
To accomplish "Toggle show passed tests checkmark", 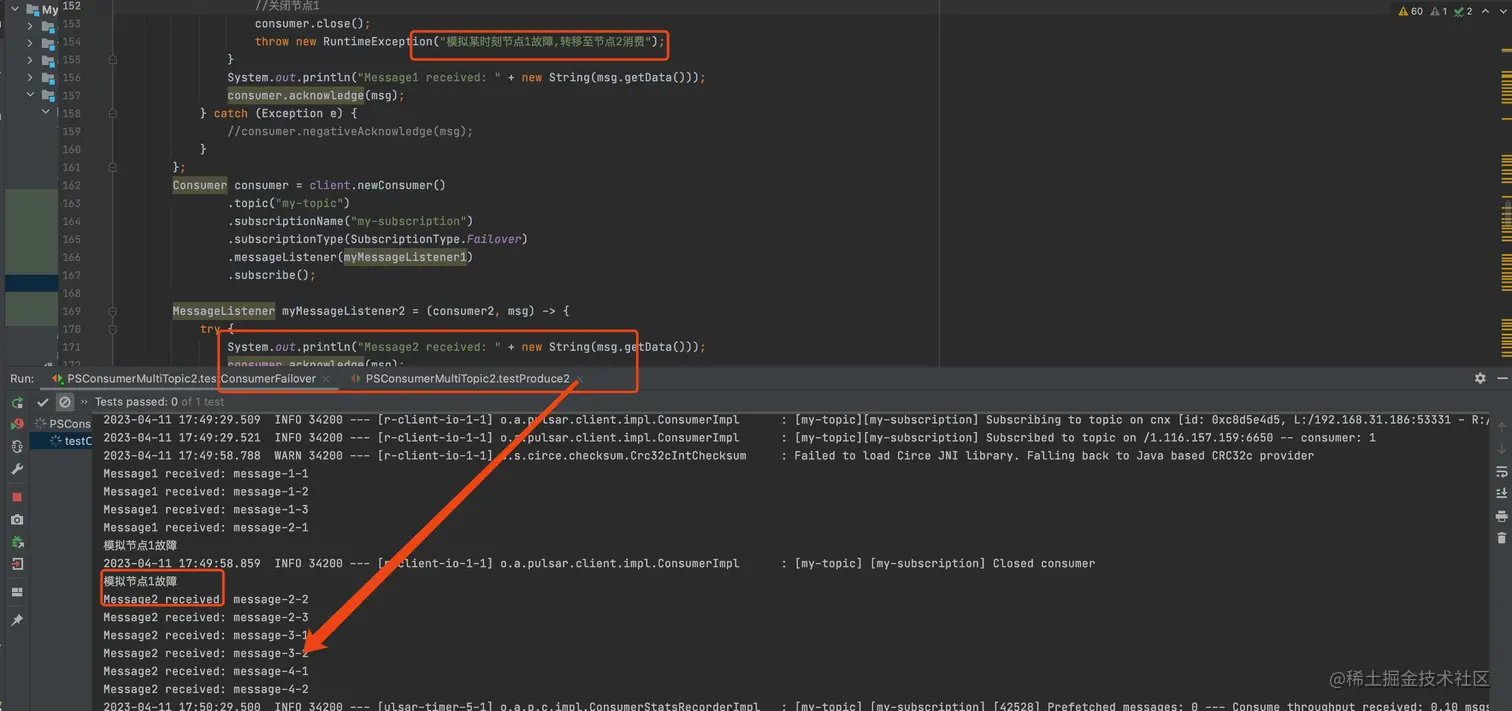I will point(42,402).
